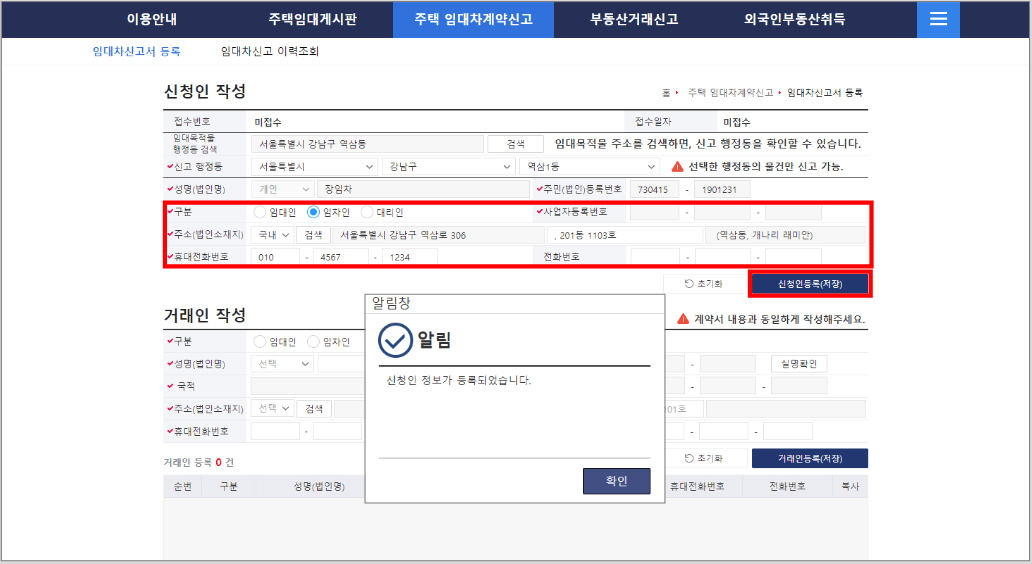Click the 역삼로 306 address field
1032x564 pixels.
(x=439, y=235)
